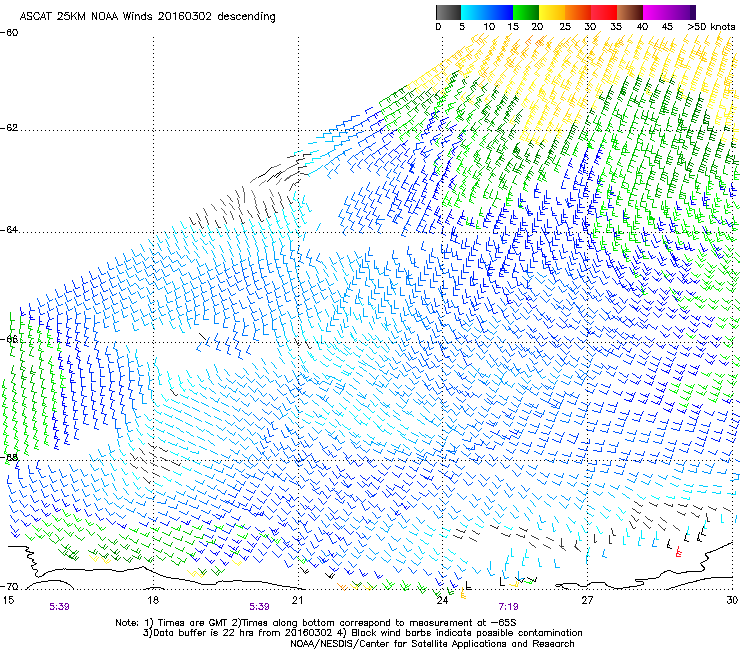Click the '35' knots legend number

pos(616,27)
